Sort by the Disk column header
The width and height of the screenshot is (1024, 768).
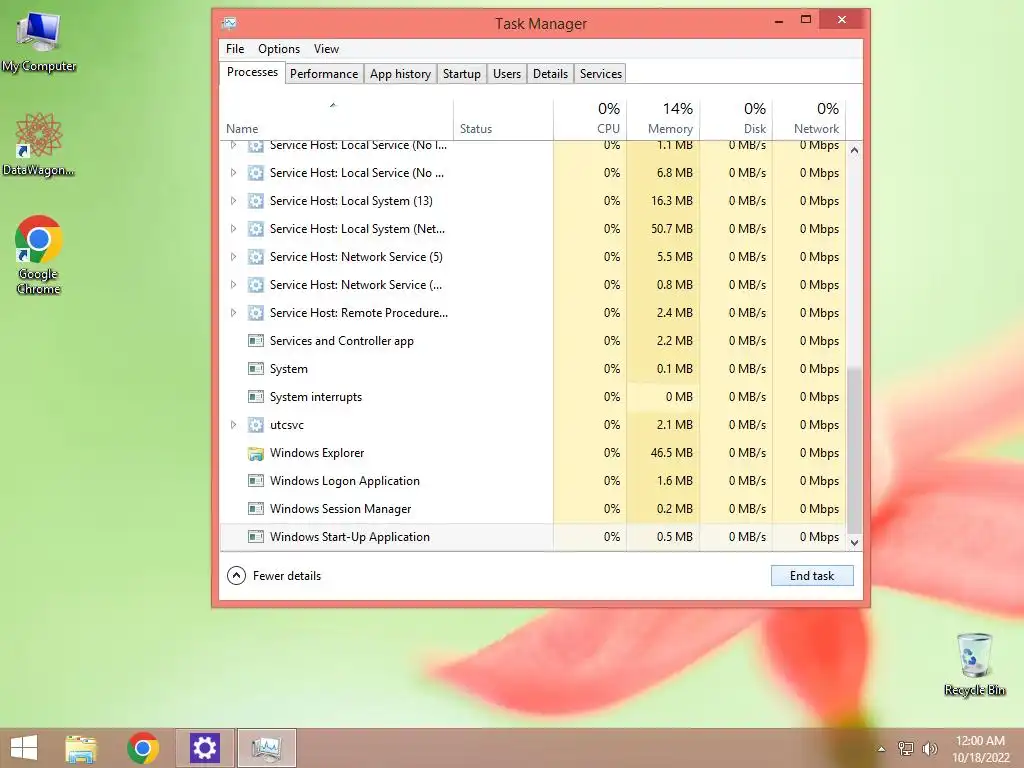click(x=737, y=120)
